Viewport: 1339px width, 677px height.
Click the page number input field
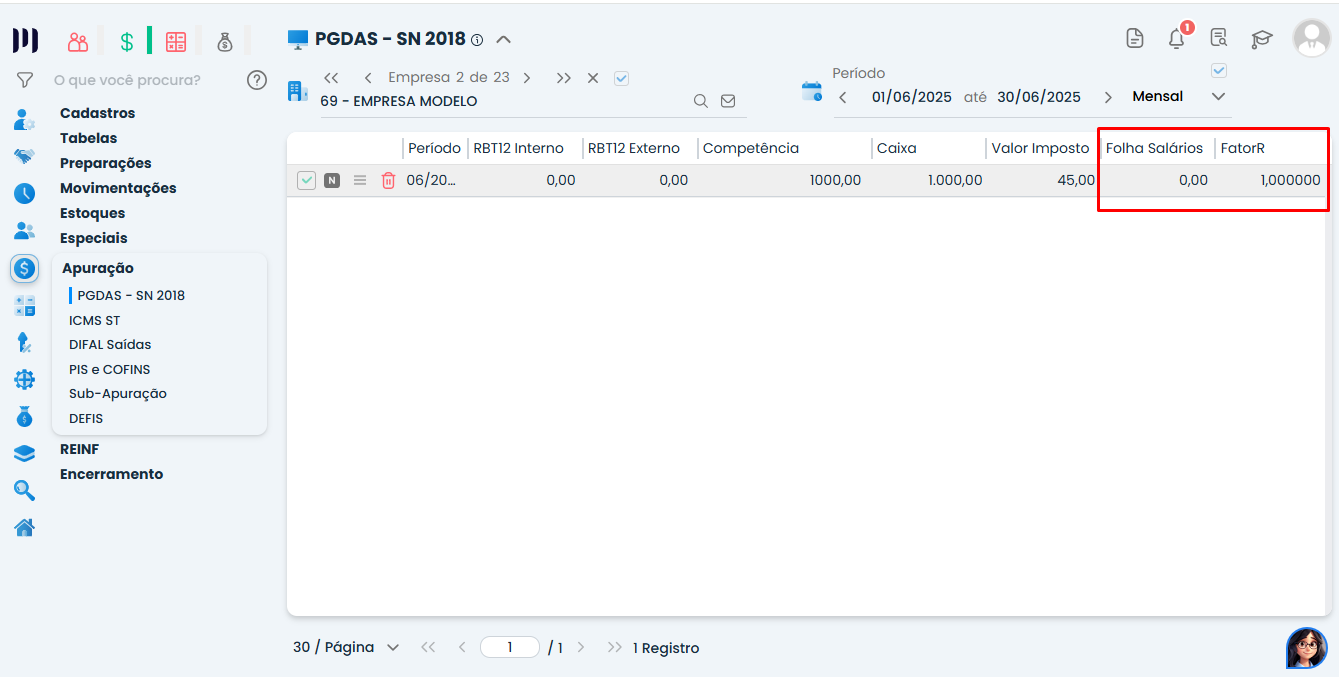510,648
